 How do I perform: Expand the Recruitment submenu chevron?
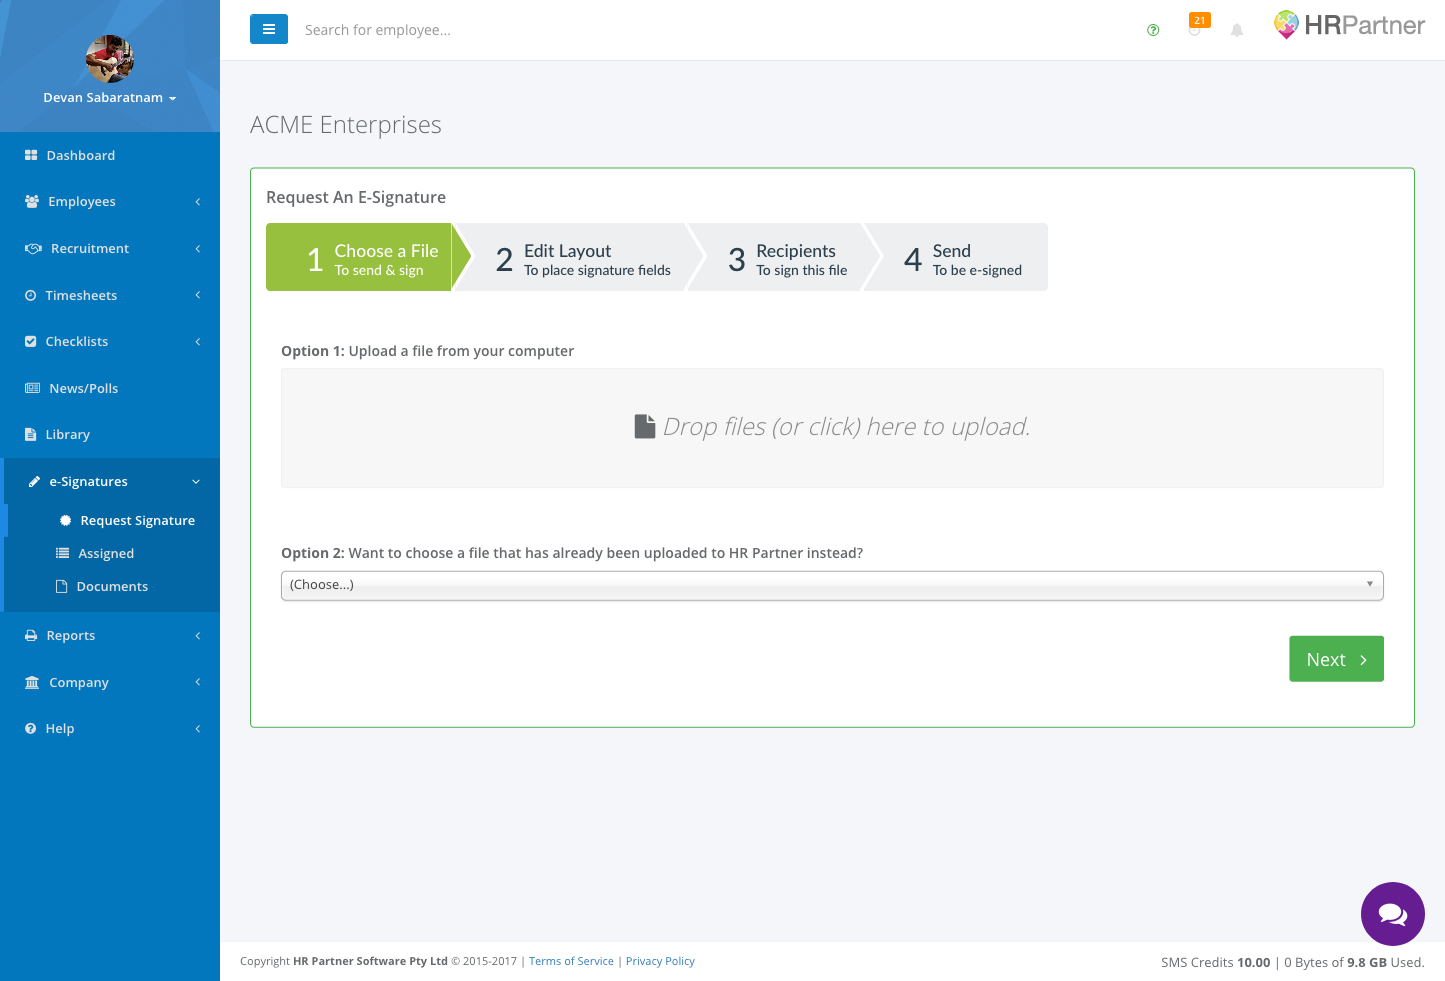pos(198,248)
